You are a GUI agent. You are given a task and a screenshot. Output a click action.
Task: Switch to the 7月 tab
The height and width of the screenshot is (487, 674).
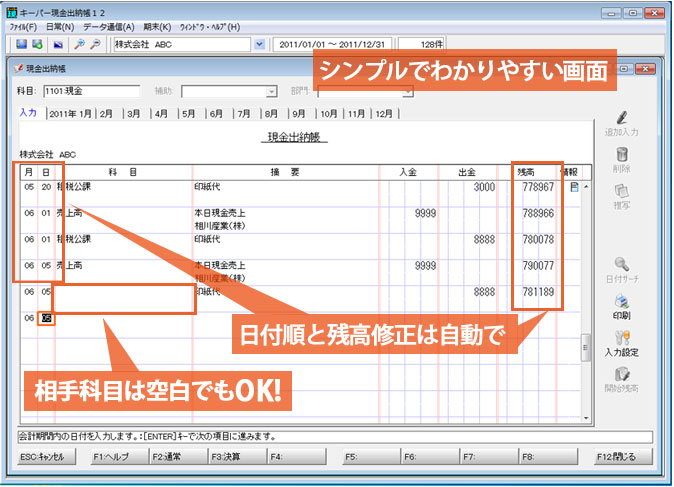(x=244, y=114)
